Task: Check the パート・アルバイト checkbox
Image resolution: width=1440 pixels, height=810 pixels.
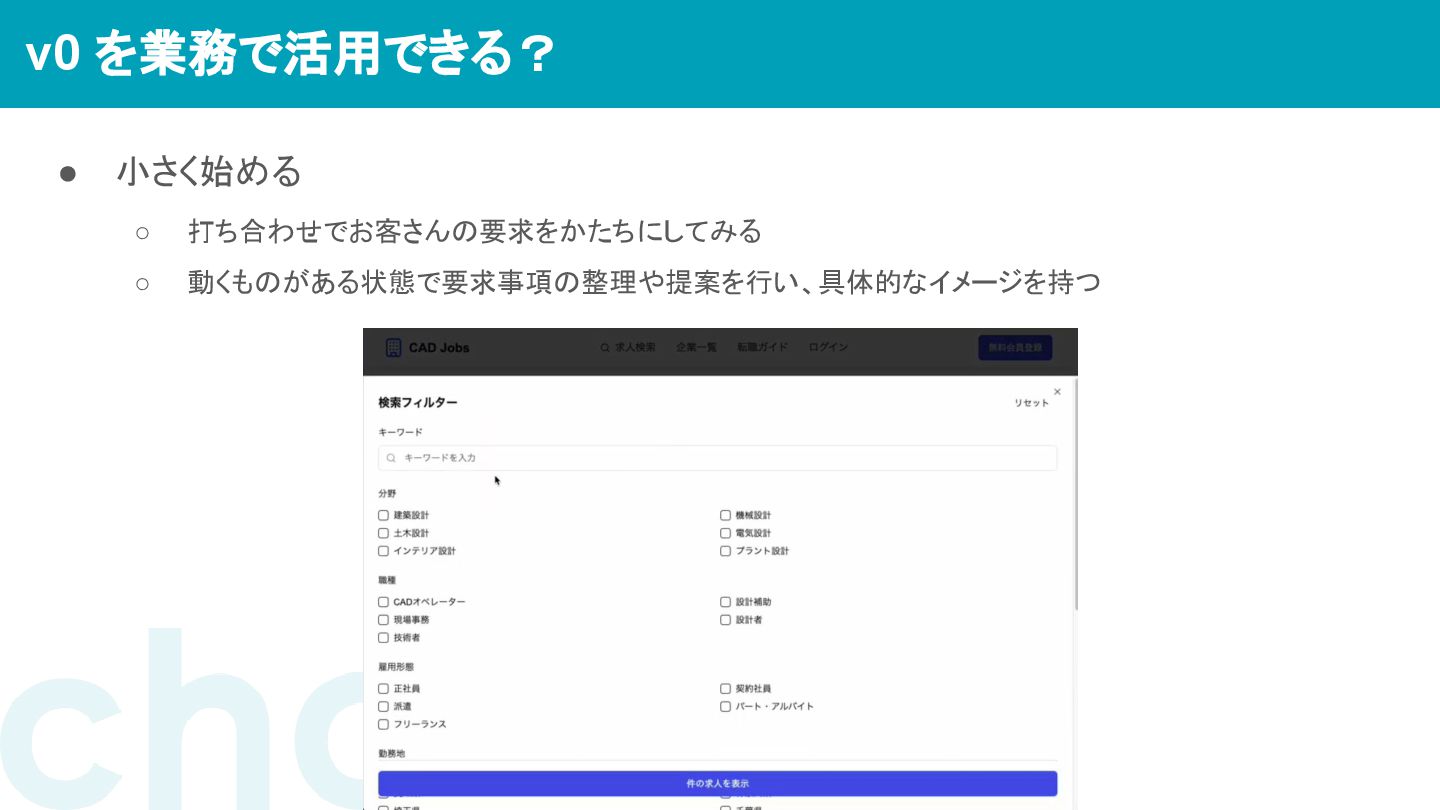Action: click(x=726, y=706)
